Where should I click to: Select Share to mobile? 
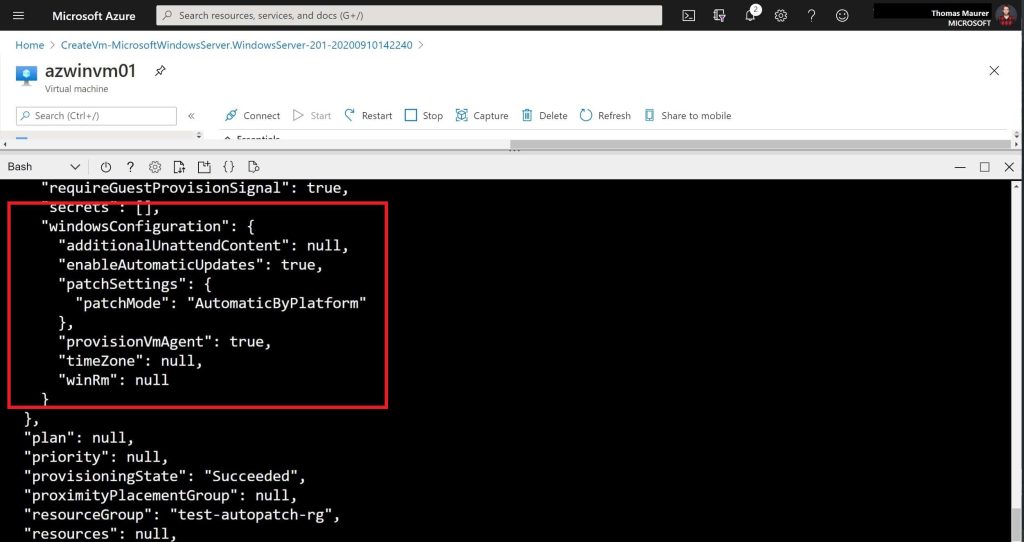(688, 116)
